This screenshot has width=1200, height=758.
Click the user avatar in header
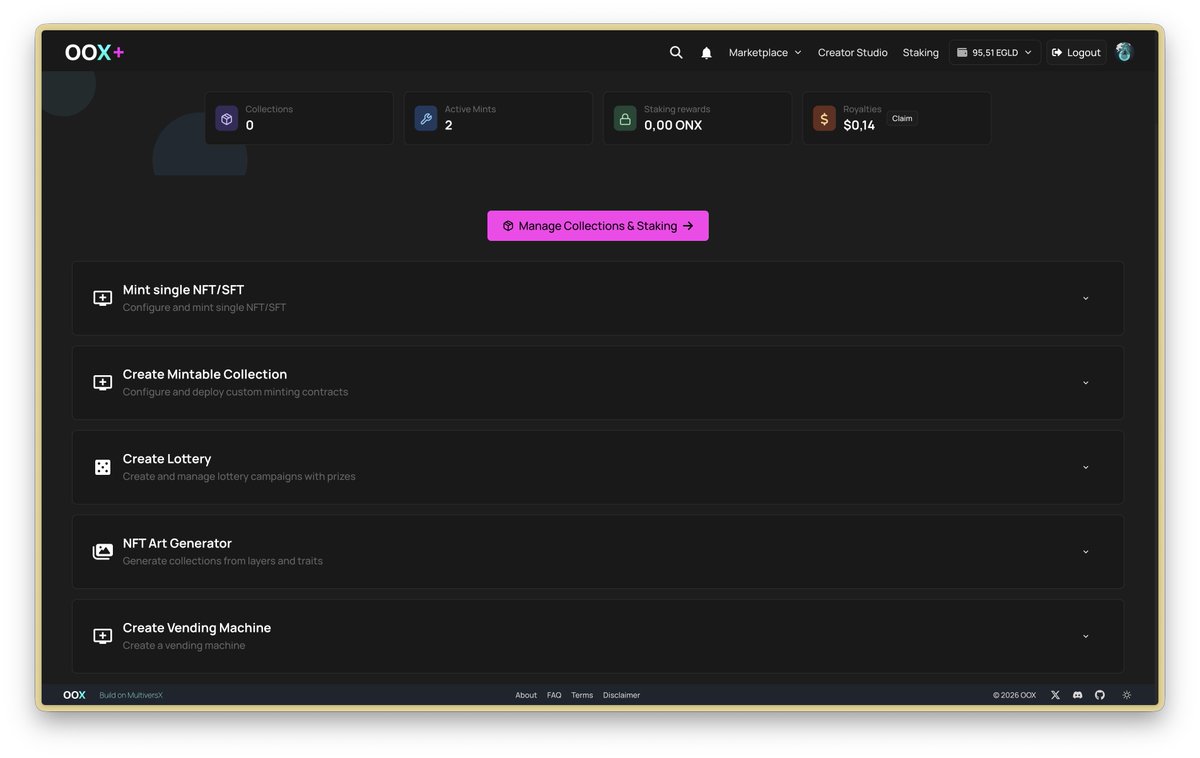point(1124,52)
